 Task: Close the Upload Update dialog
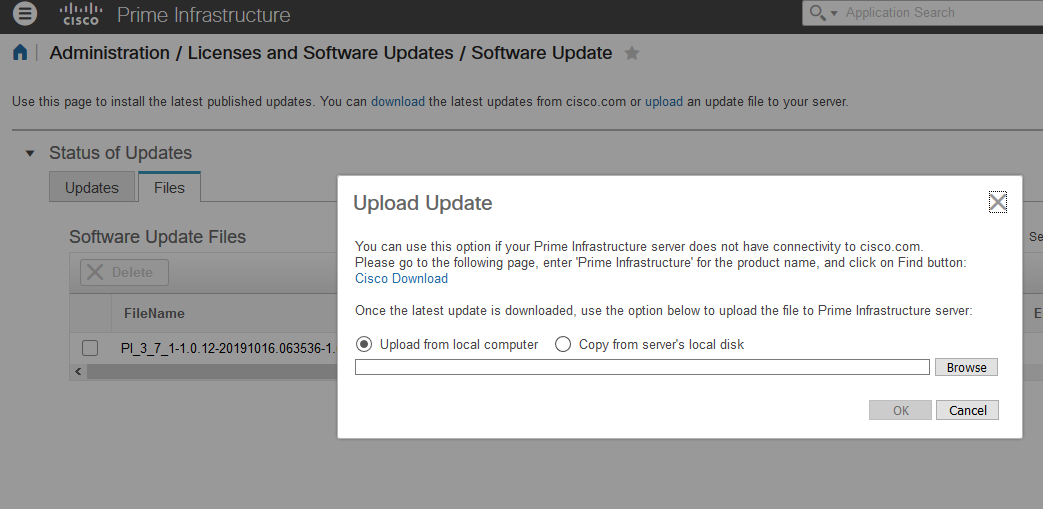[997, 202]
